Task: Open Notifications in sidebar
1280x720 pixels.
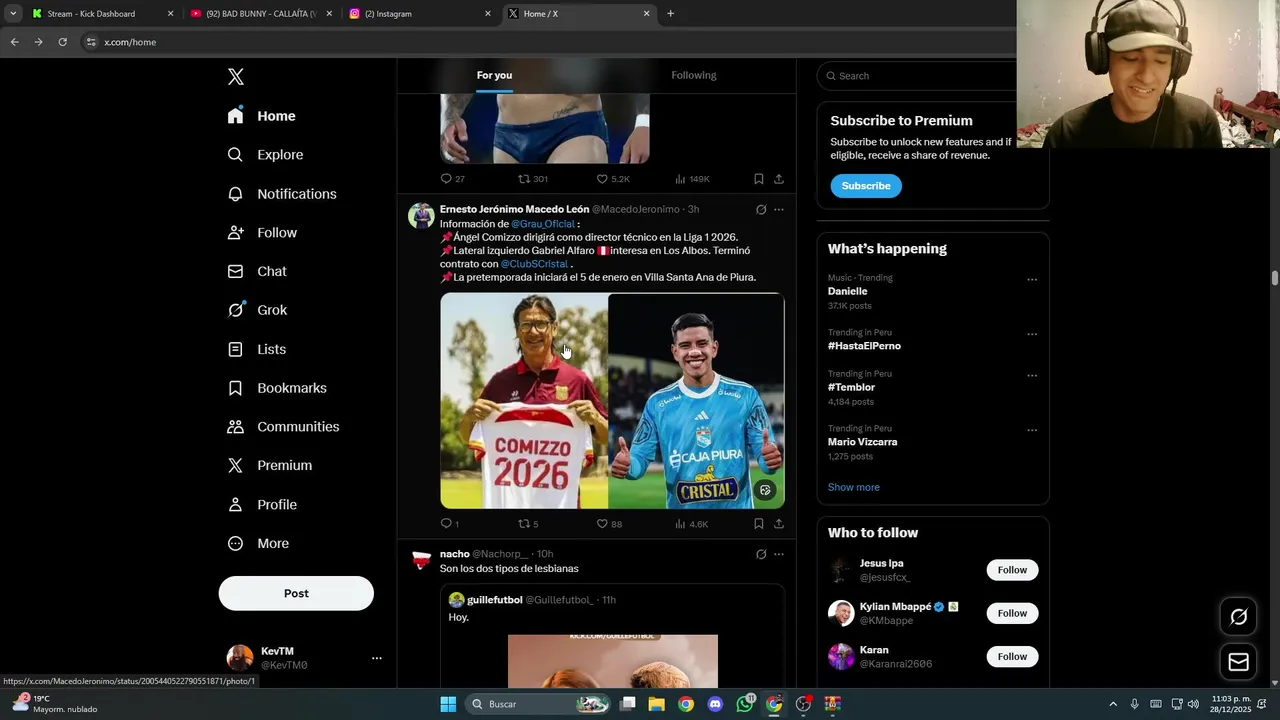Action: pos(282,194)
